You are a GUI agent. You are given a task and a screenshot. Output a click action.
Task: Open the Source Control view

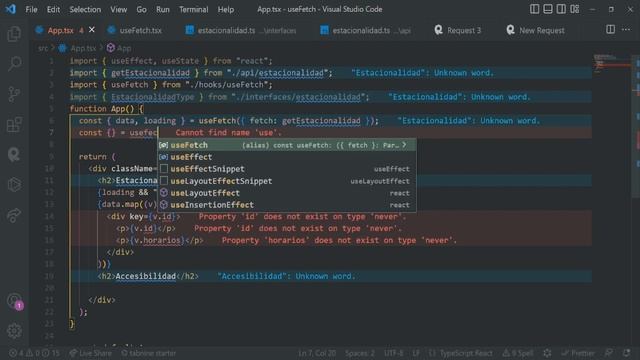pos(14,94)
